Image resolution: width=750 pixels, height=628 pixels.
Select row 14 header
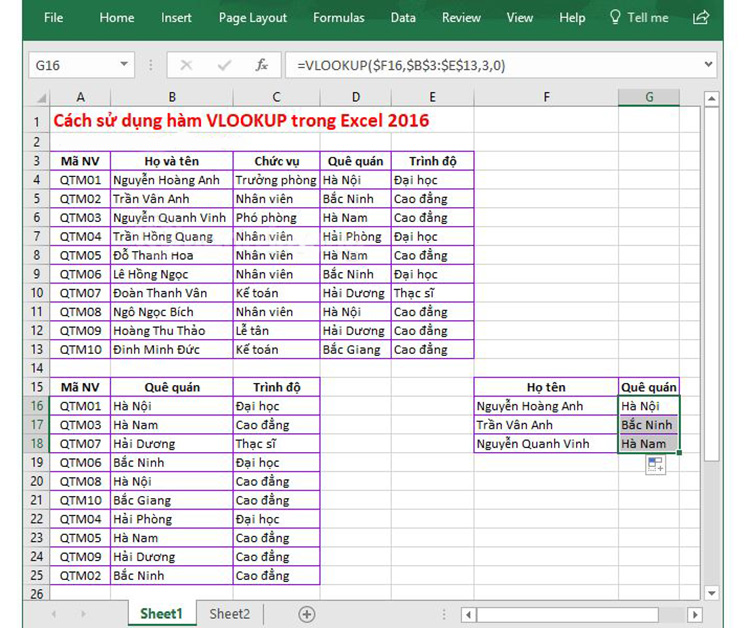pyautogui.click(x=36, y=368)
